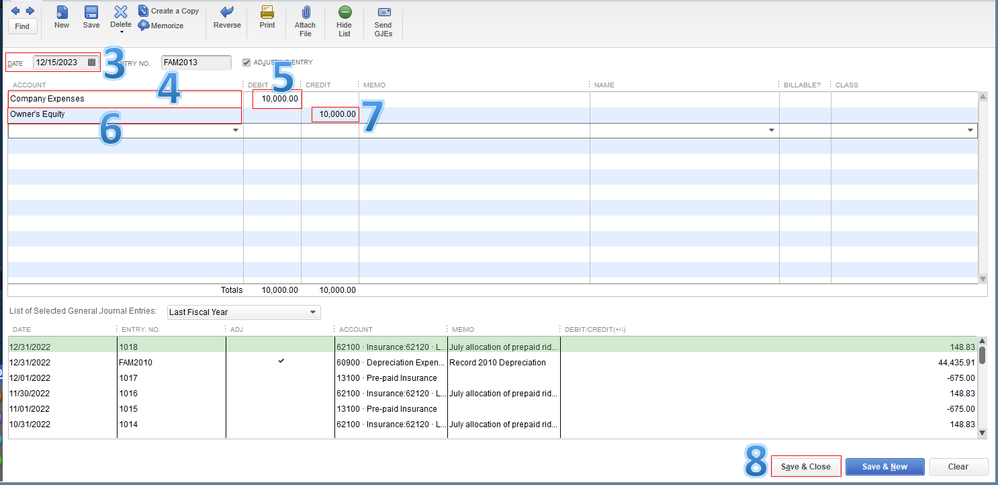This screenshot has height=485, width=998.
Task: Save the journal entry from toolbar
Action: [91, 17]
